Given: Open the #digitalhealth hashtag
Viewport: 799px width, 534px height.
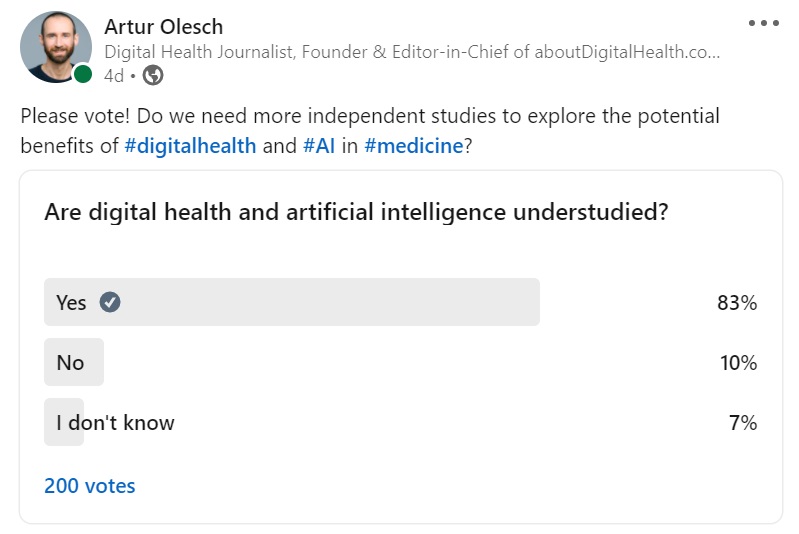Looking at the screenshot, I should click(x=190, y=145).
